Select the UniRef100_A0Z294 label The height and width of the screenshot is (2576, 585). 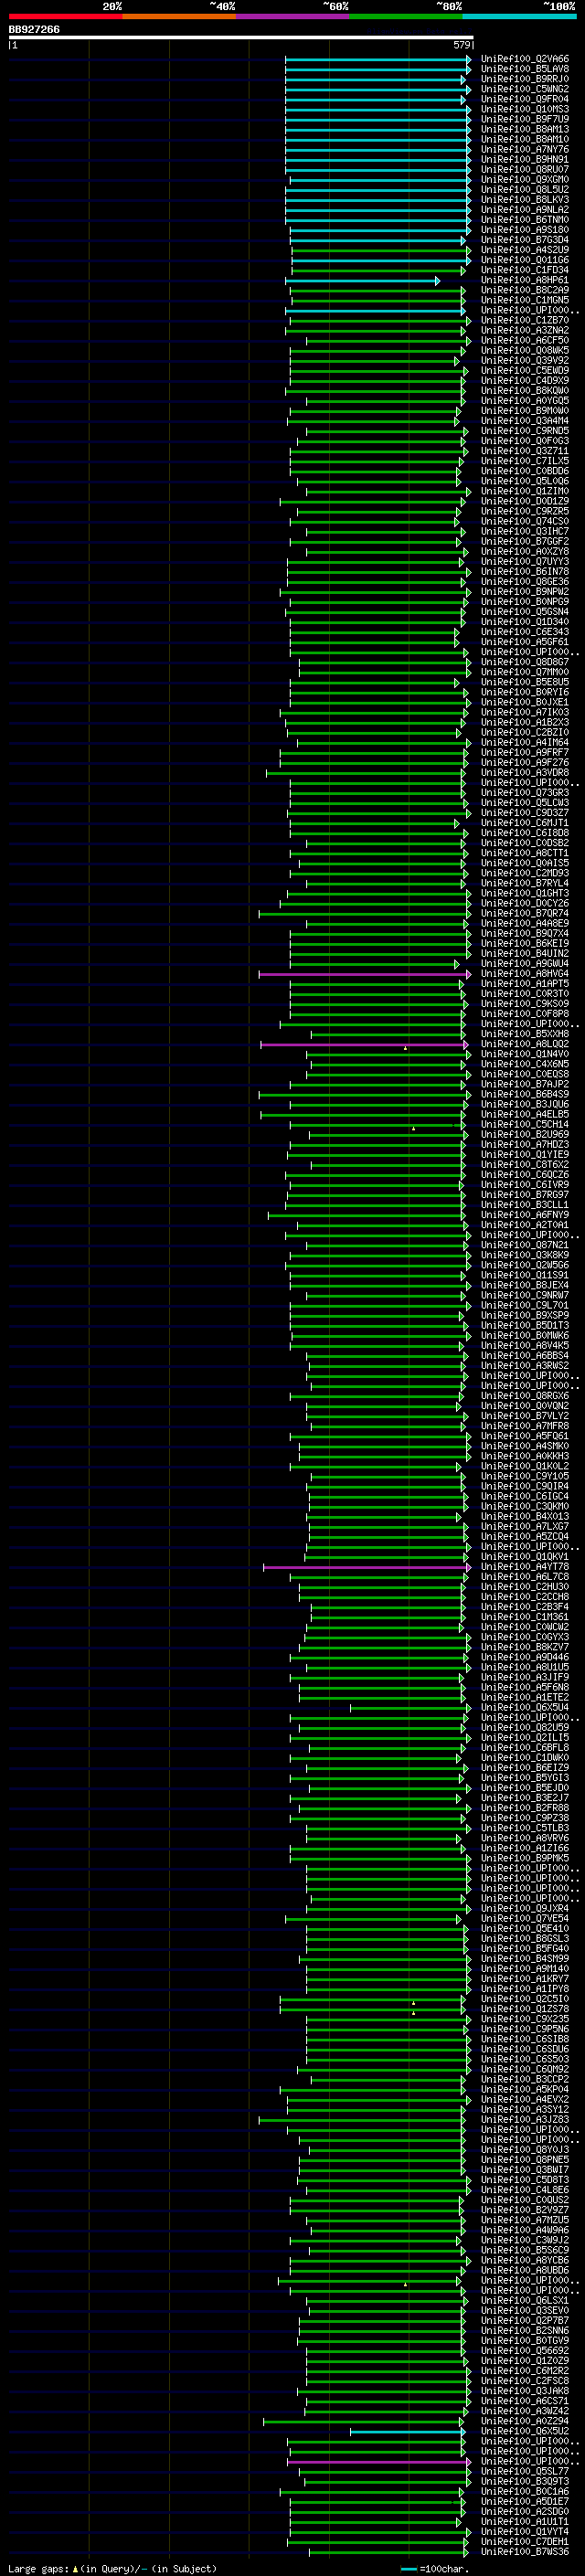pyautogui.click(x=524, y=2421)
